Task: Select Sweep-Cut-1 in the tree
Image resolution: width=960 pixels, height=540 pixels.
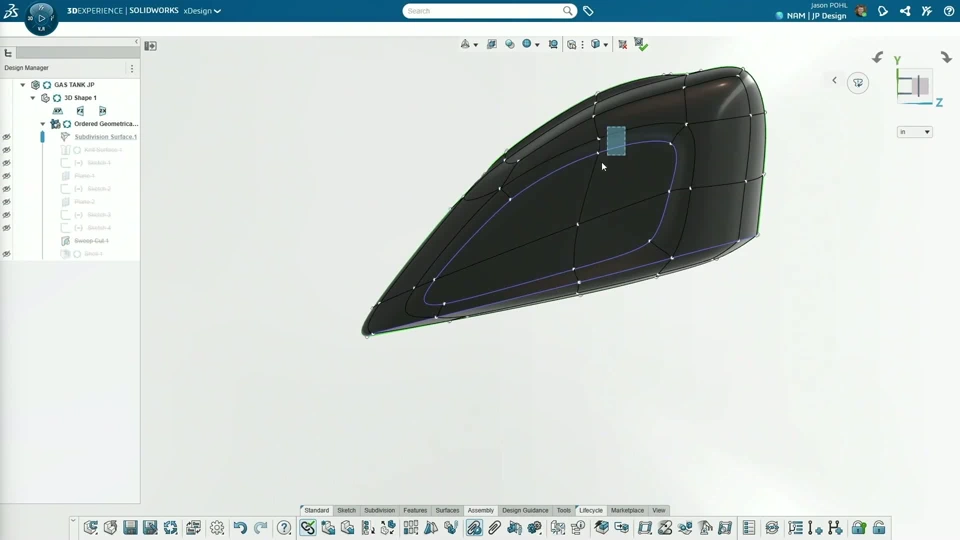Action: click(91, 241)
